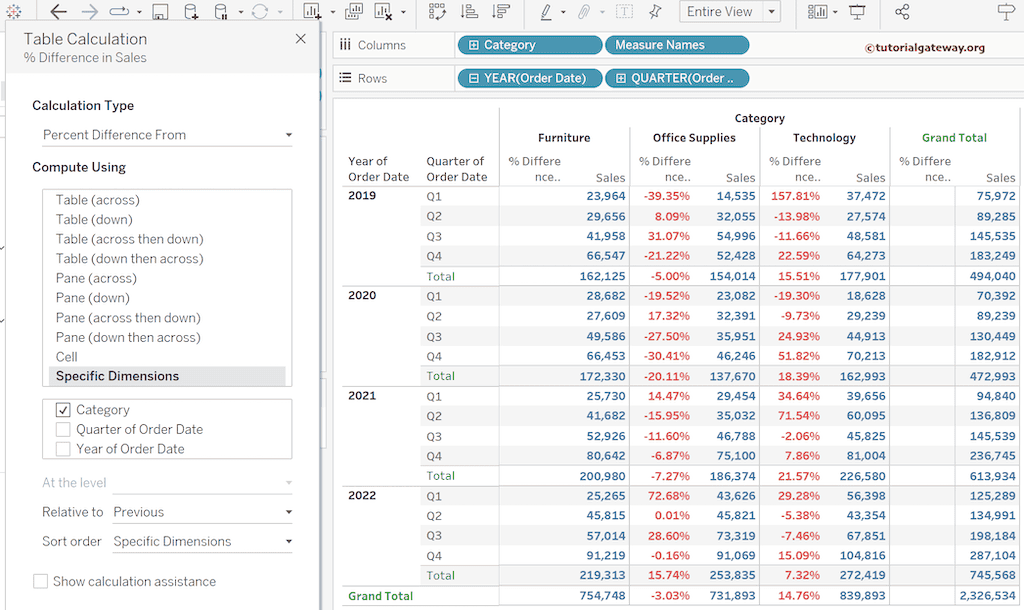Image resolution: width=1024 pixels, height=610 pixels.
Task: Click the YEAR(Order Date) pill in Rows
Action: click(530, 78)
